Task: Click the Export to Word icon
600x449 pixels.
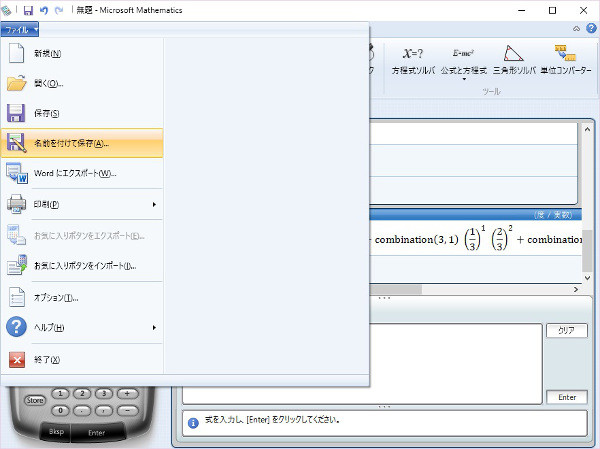Action: (16, 173)
